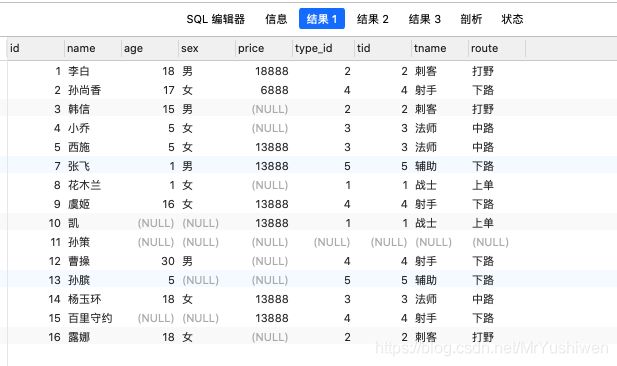
Task: Select the NULL route cell of 孙策
Action: (491, 242)
